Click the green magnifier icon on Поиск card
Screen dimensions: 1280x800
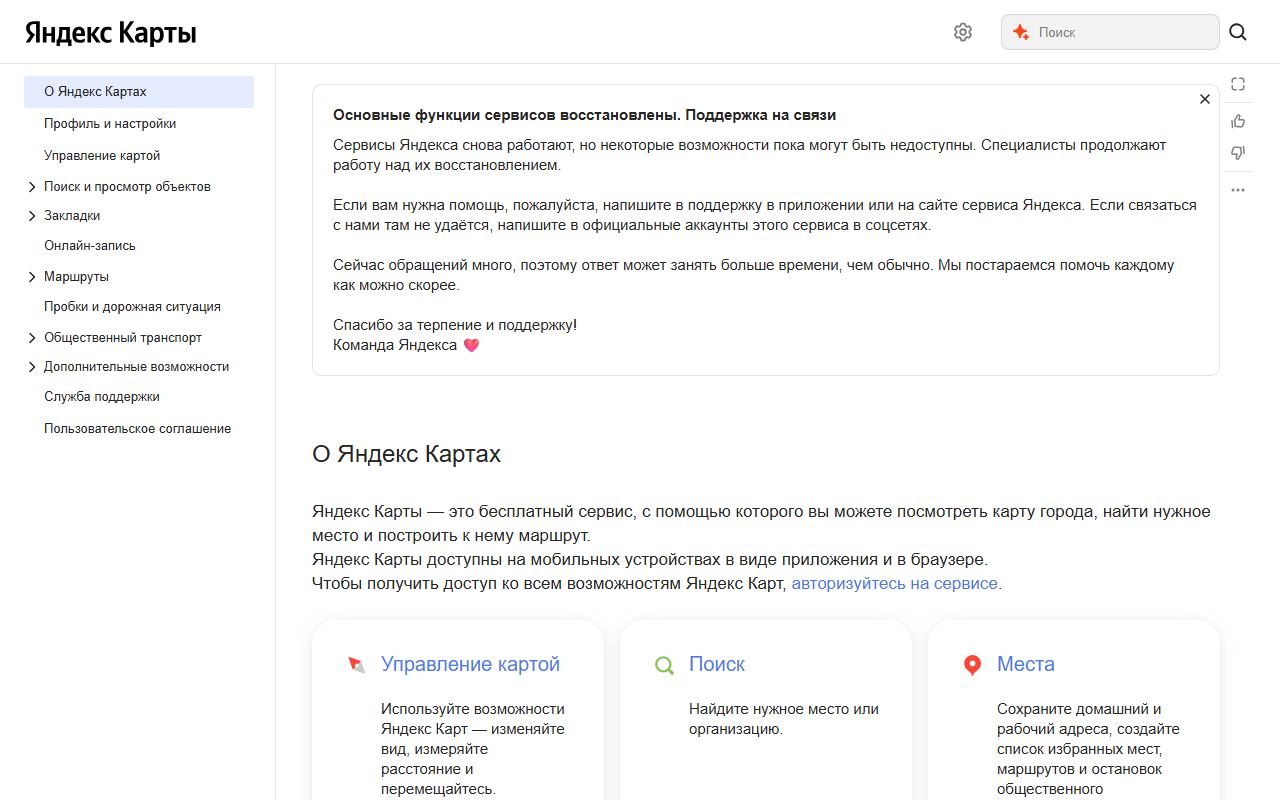pos(664,664)
